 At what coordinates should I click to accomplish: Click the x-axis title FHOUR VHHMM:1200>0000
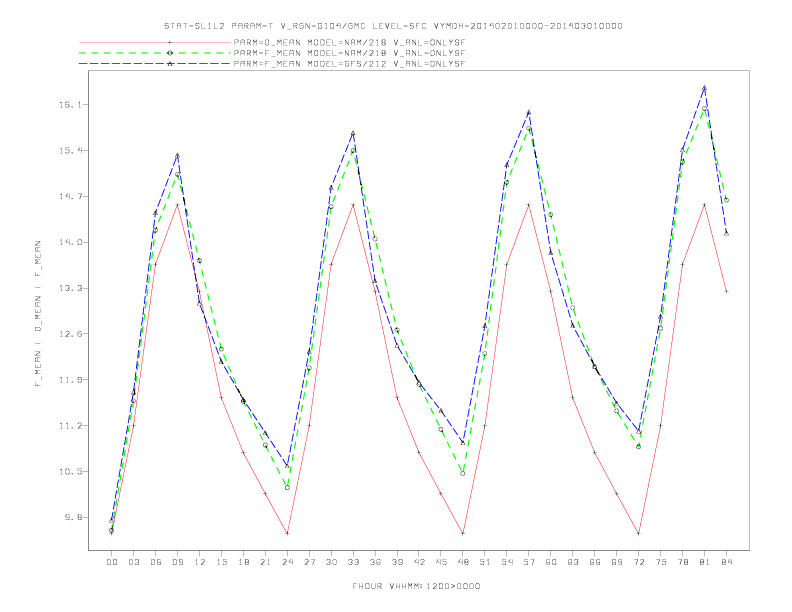click(x=416, y=586)
